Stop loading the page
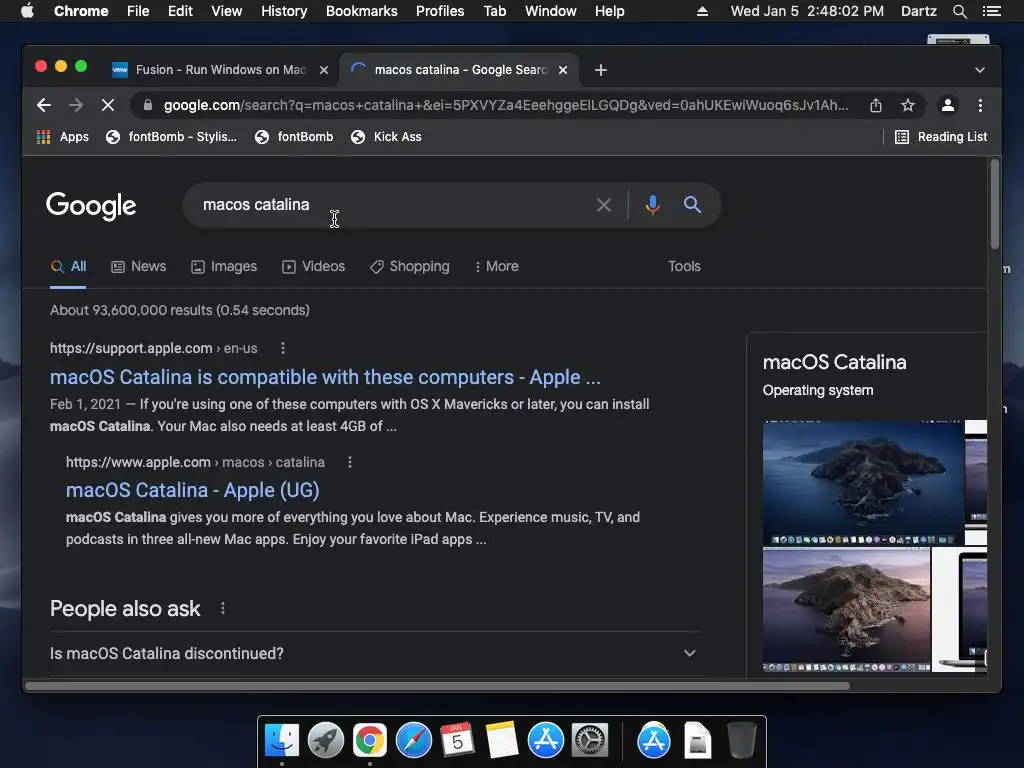The width and height of the screenshot is (1024, 768). point(108,105)
